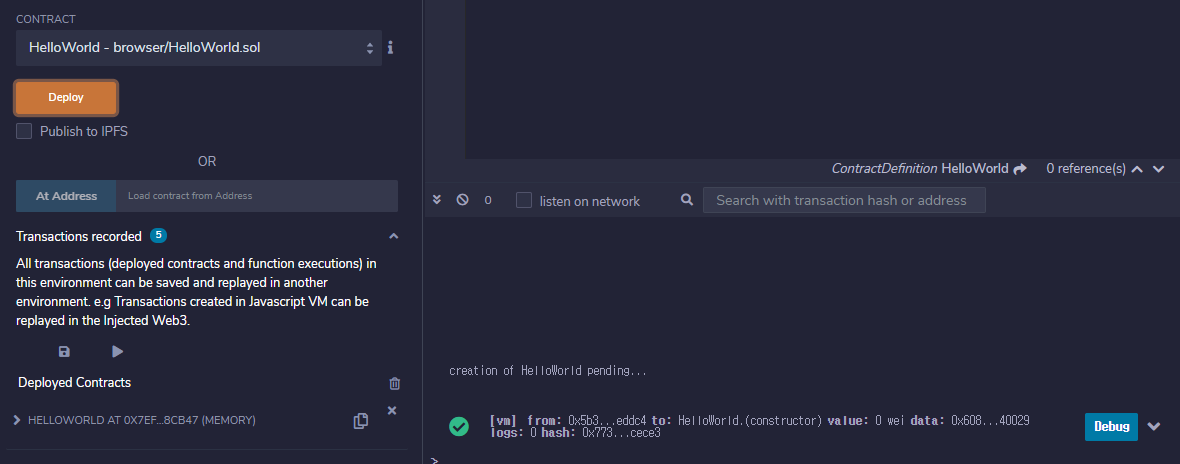Image resolution: width=1180 pixels, height=464 pixels.
Task: Click the ContractDefinition HelloWorld label
Action: pos(920,169)
